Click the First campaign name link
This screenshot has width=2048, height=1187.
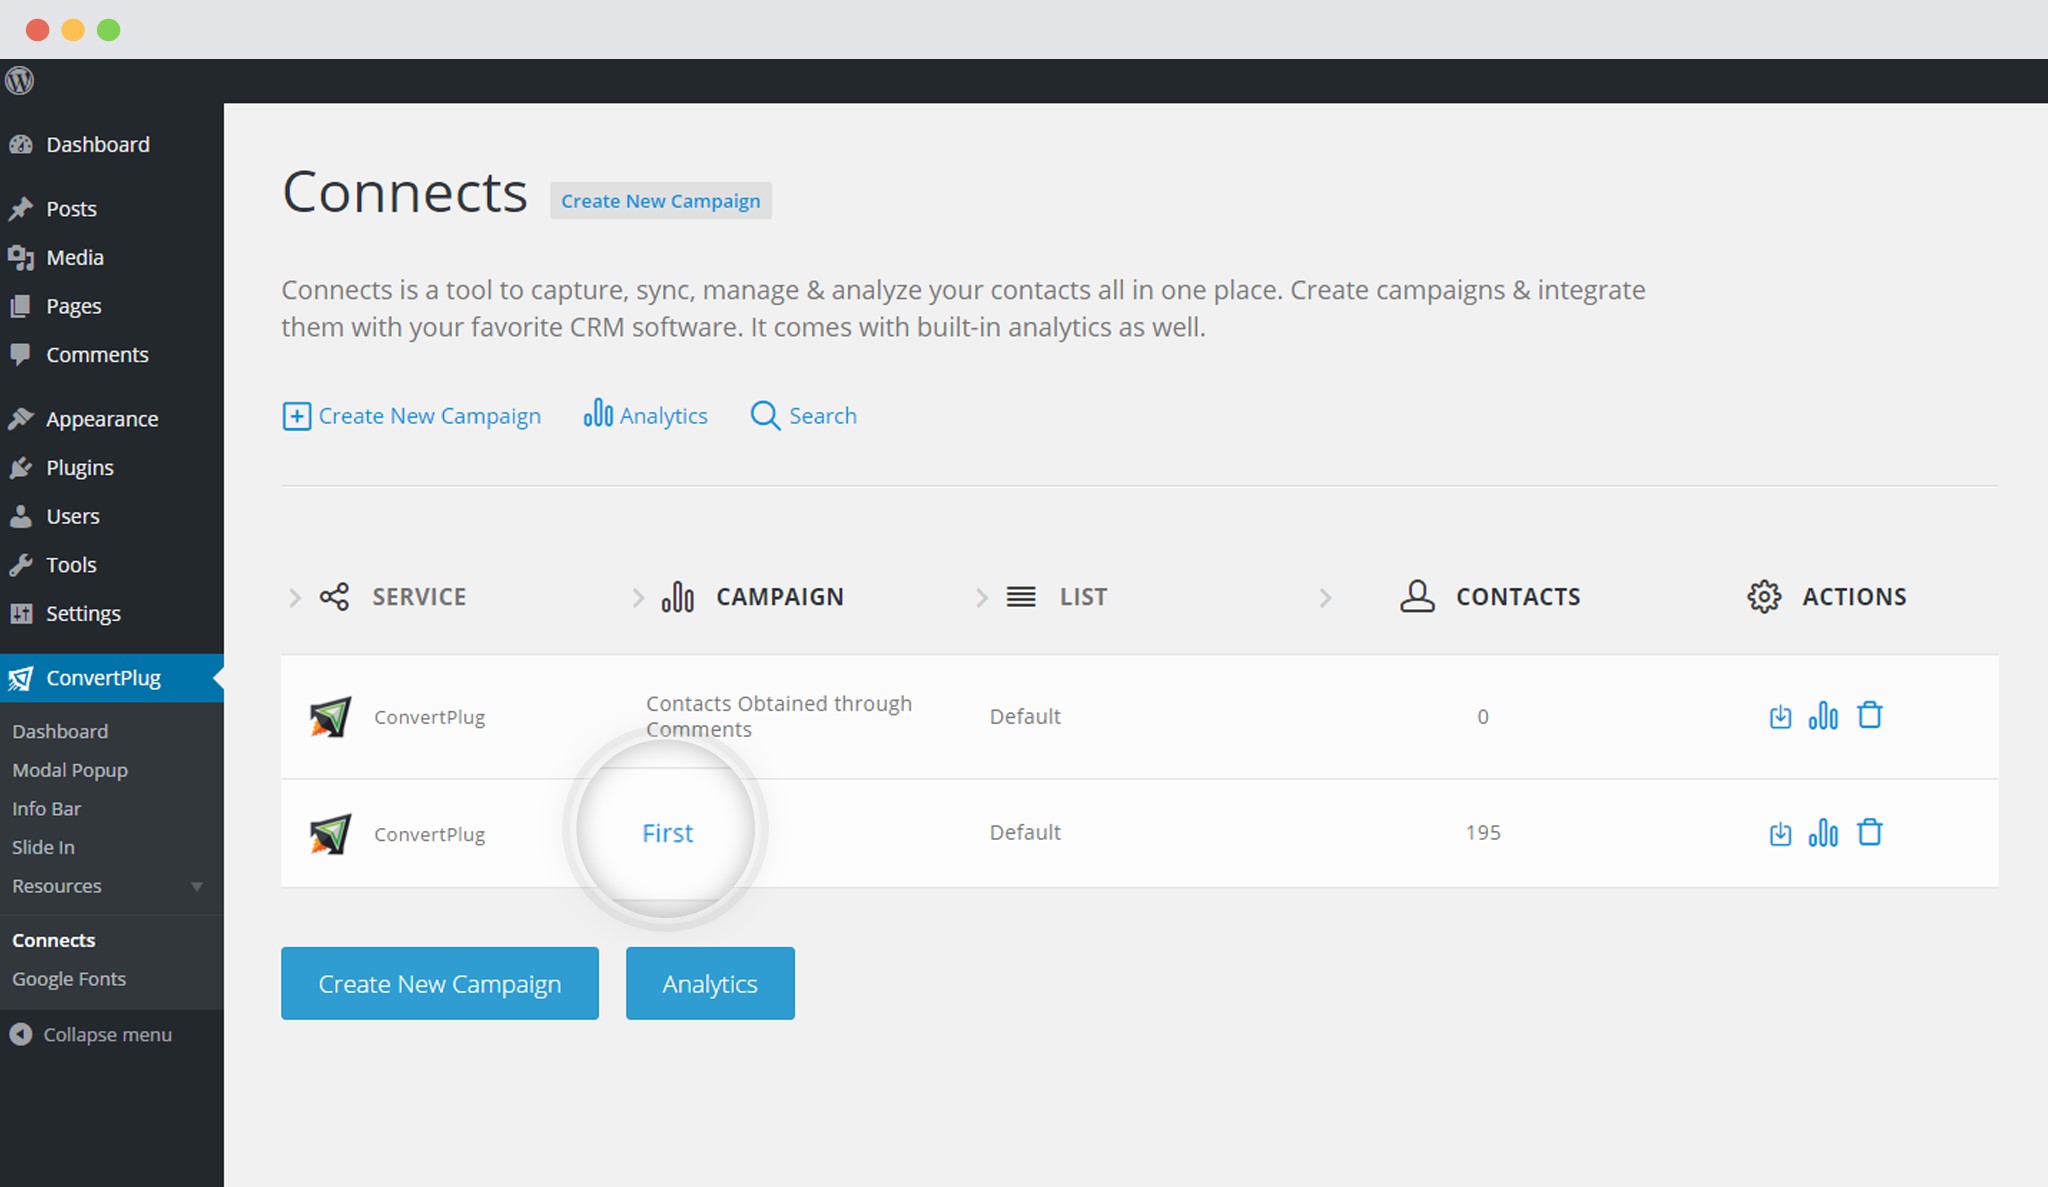tap(669, 832)
